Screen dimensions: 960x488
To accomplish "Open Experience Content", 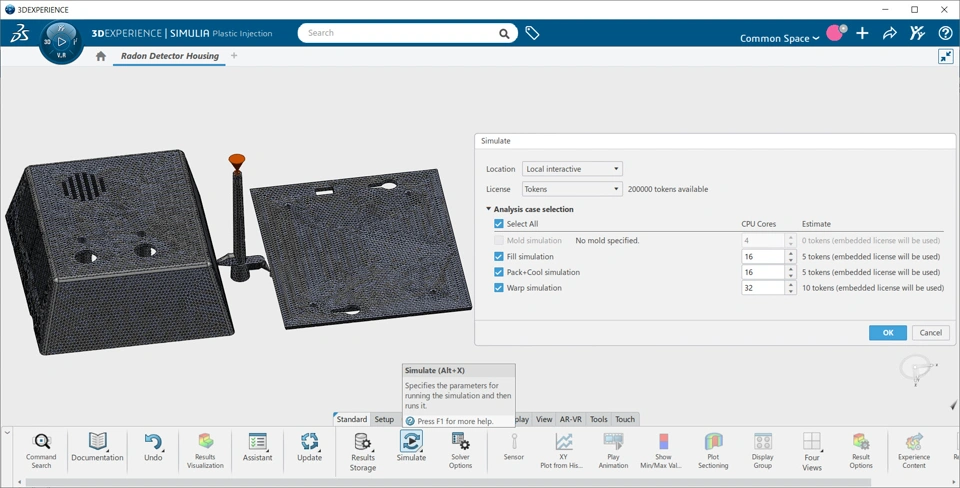I will (913, 450).
